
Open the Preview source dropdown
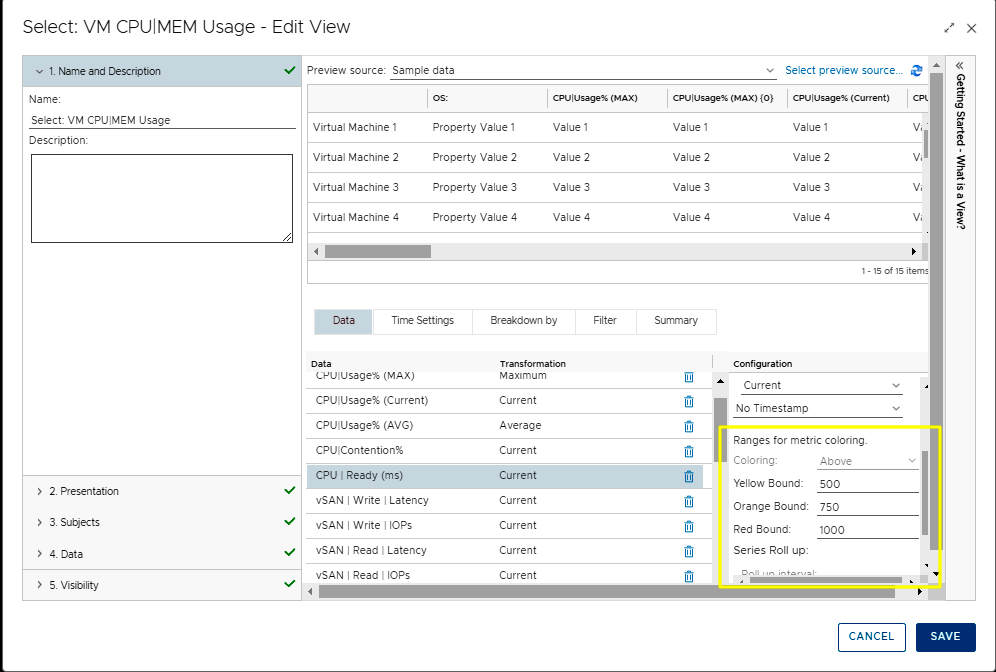tap(582, 71)
